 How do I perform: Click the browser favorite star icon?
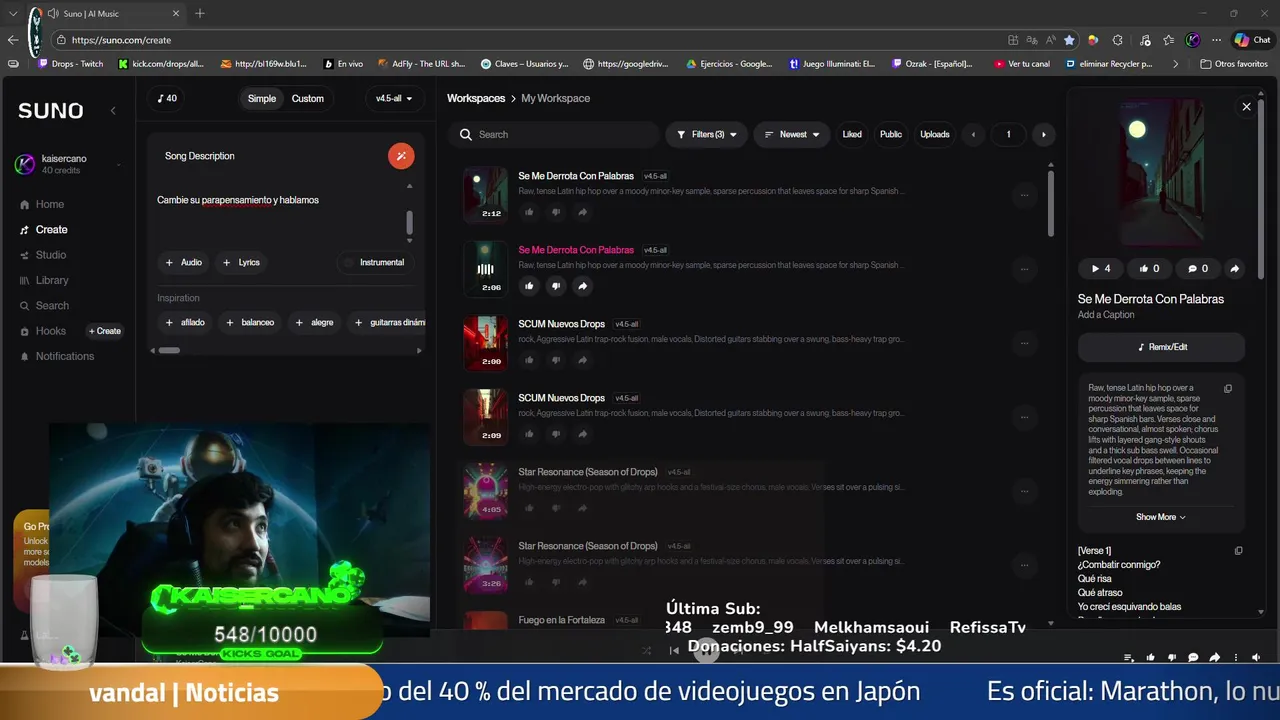(x=1069, y=40)
